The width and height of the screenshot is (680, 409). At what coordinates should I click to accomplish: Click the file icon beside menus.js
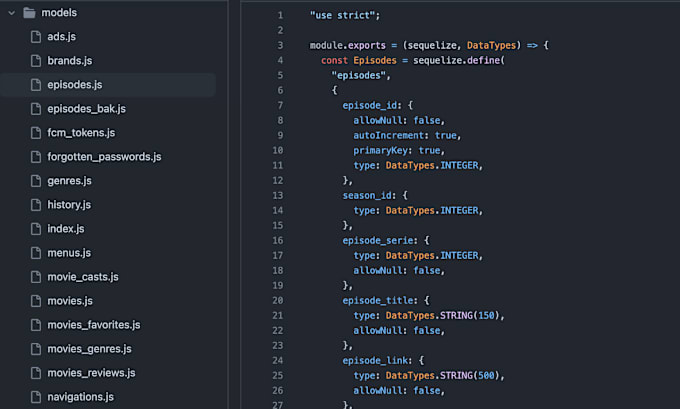click(x=36, y=253)
